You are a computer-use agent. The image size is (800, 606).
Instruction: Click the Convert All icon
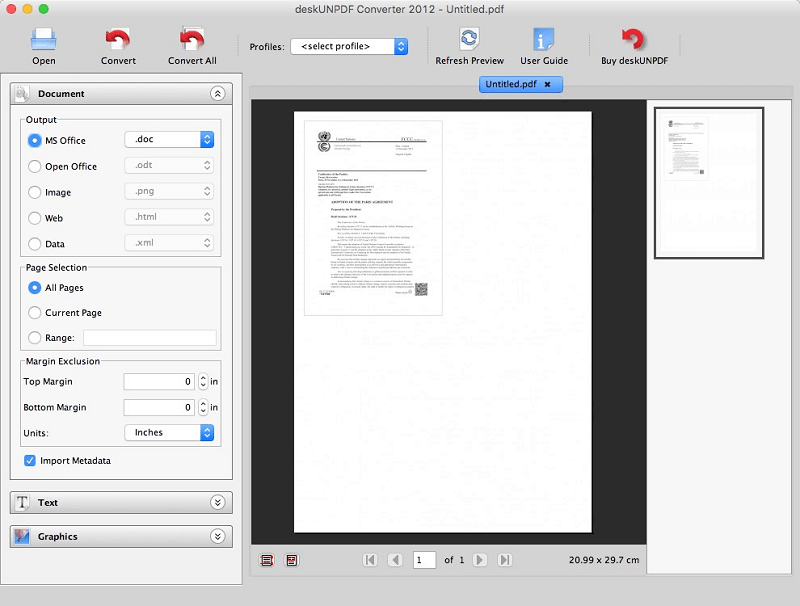pyautogui.click(x=191, y=40)
